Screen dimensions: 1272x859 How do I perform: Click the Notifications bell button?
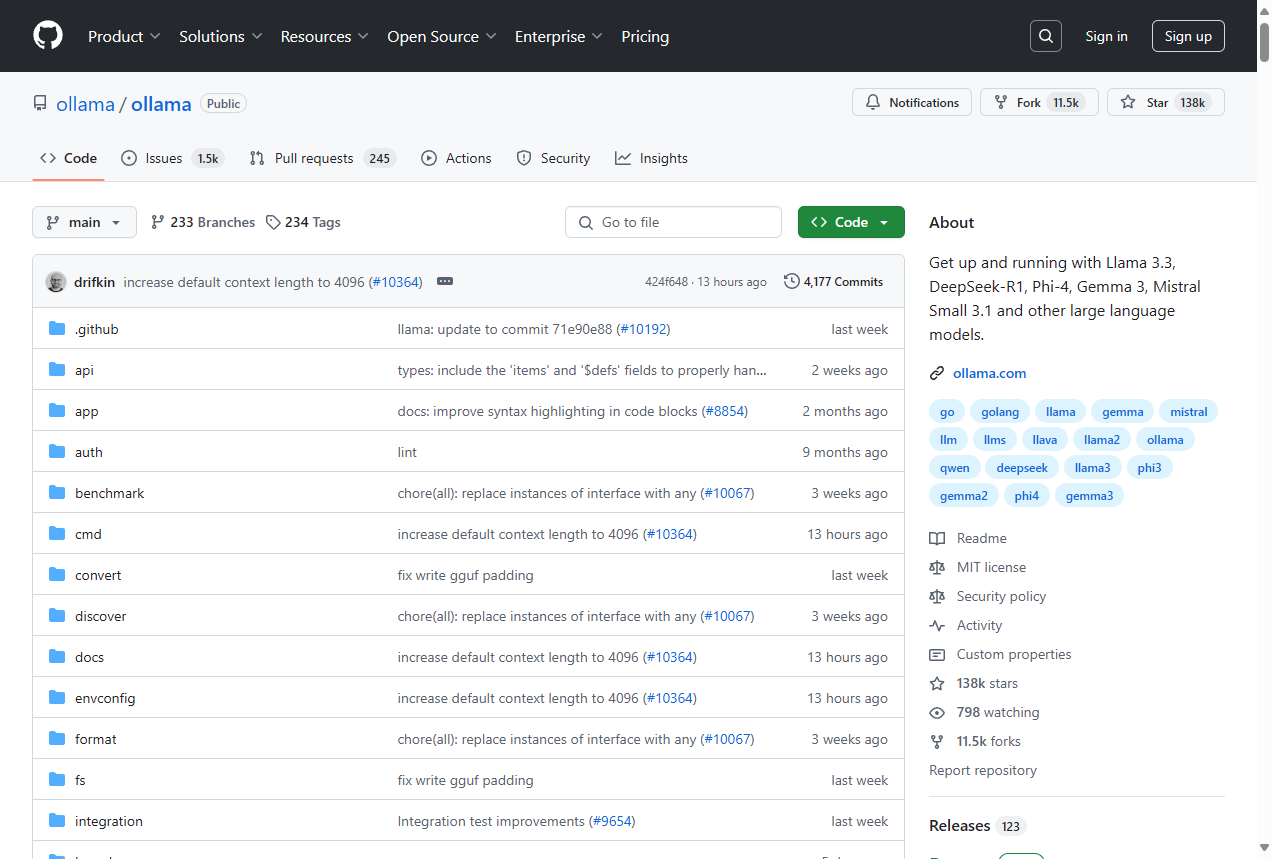[911, 103]
